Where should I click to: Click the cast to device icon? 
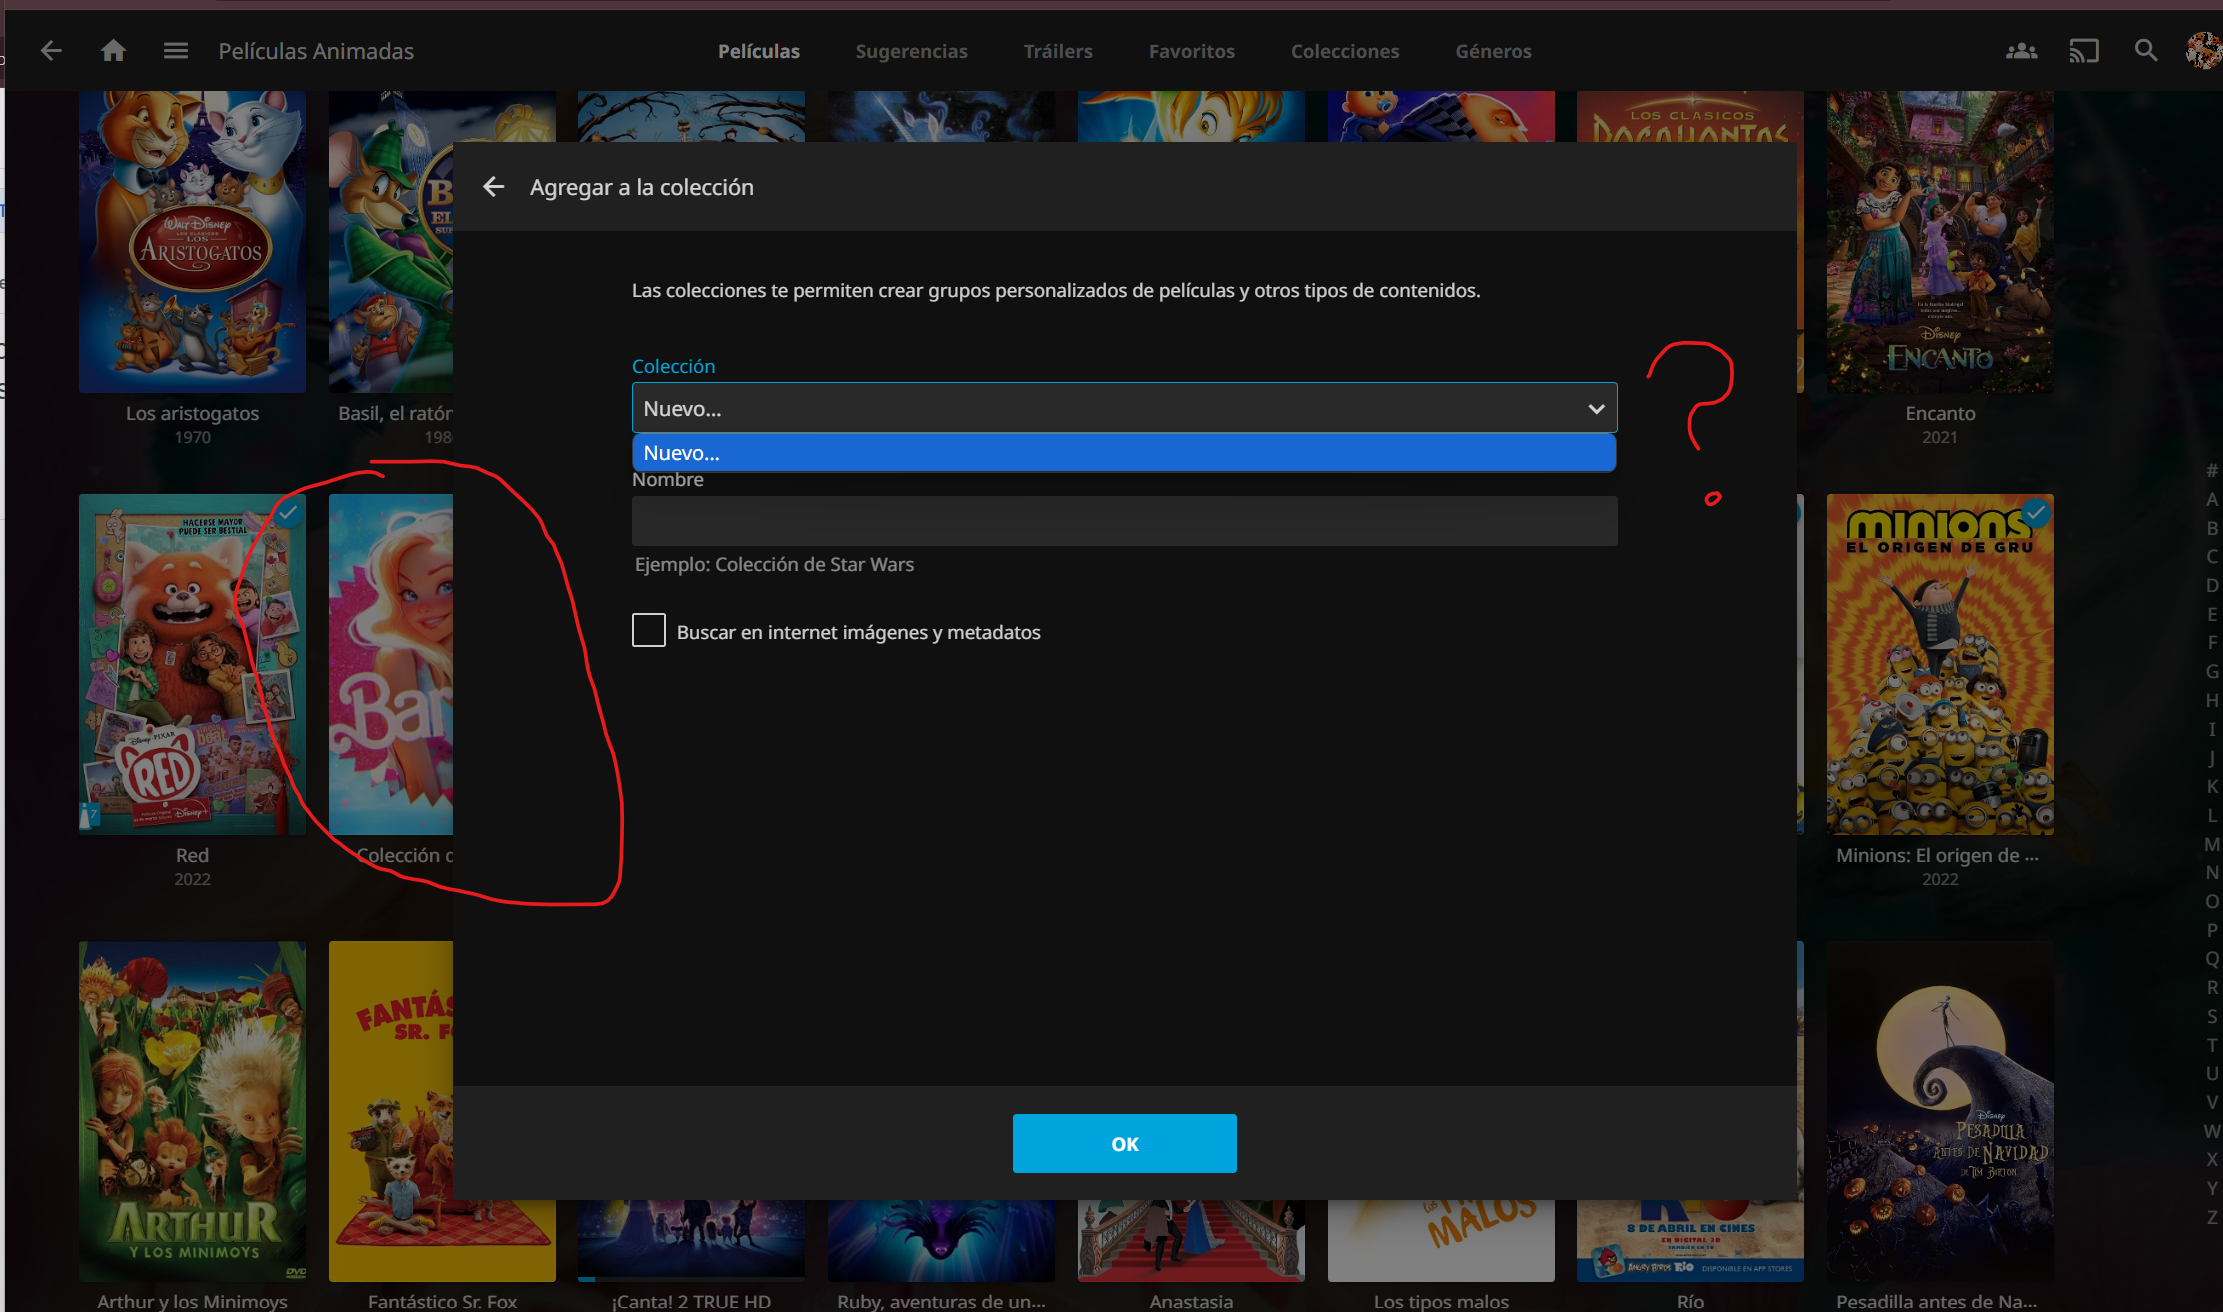2083,51
